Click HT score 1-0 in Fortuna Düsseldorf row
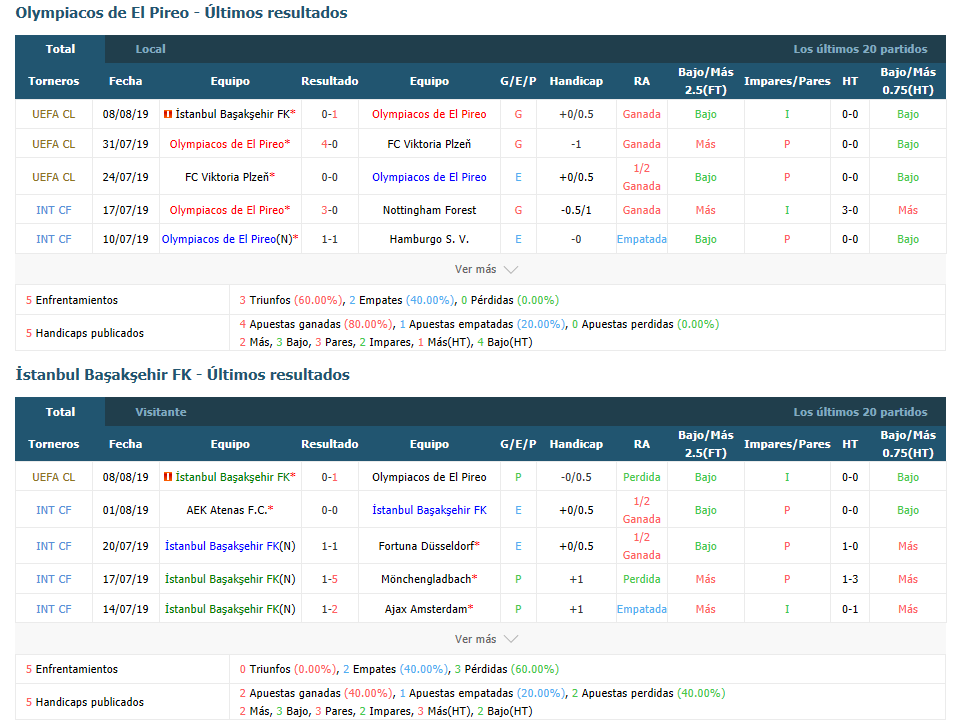Image resolution: width=956 pixels, height=728 pixels. click(850, 546)
